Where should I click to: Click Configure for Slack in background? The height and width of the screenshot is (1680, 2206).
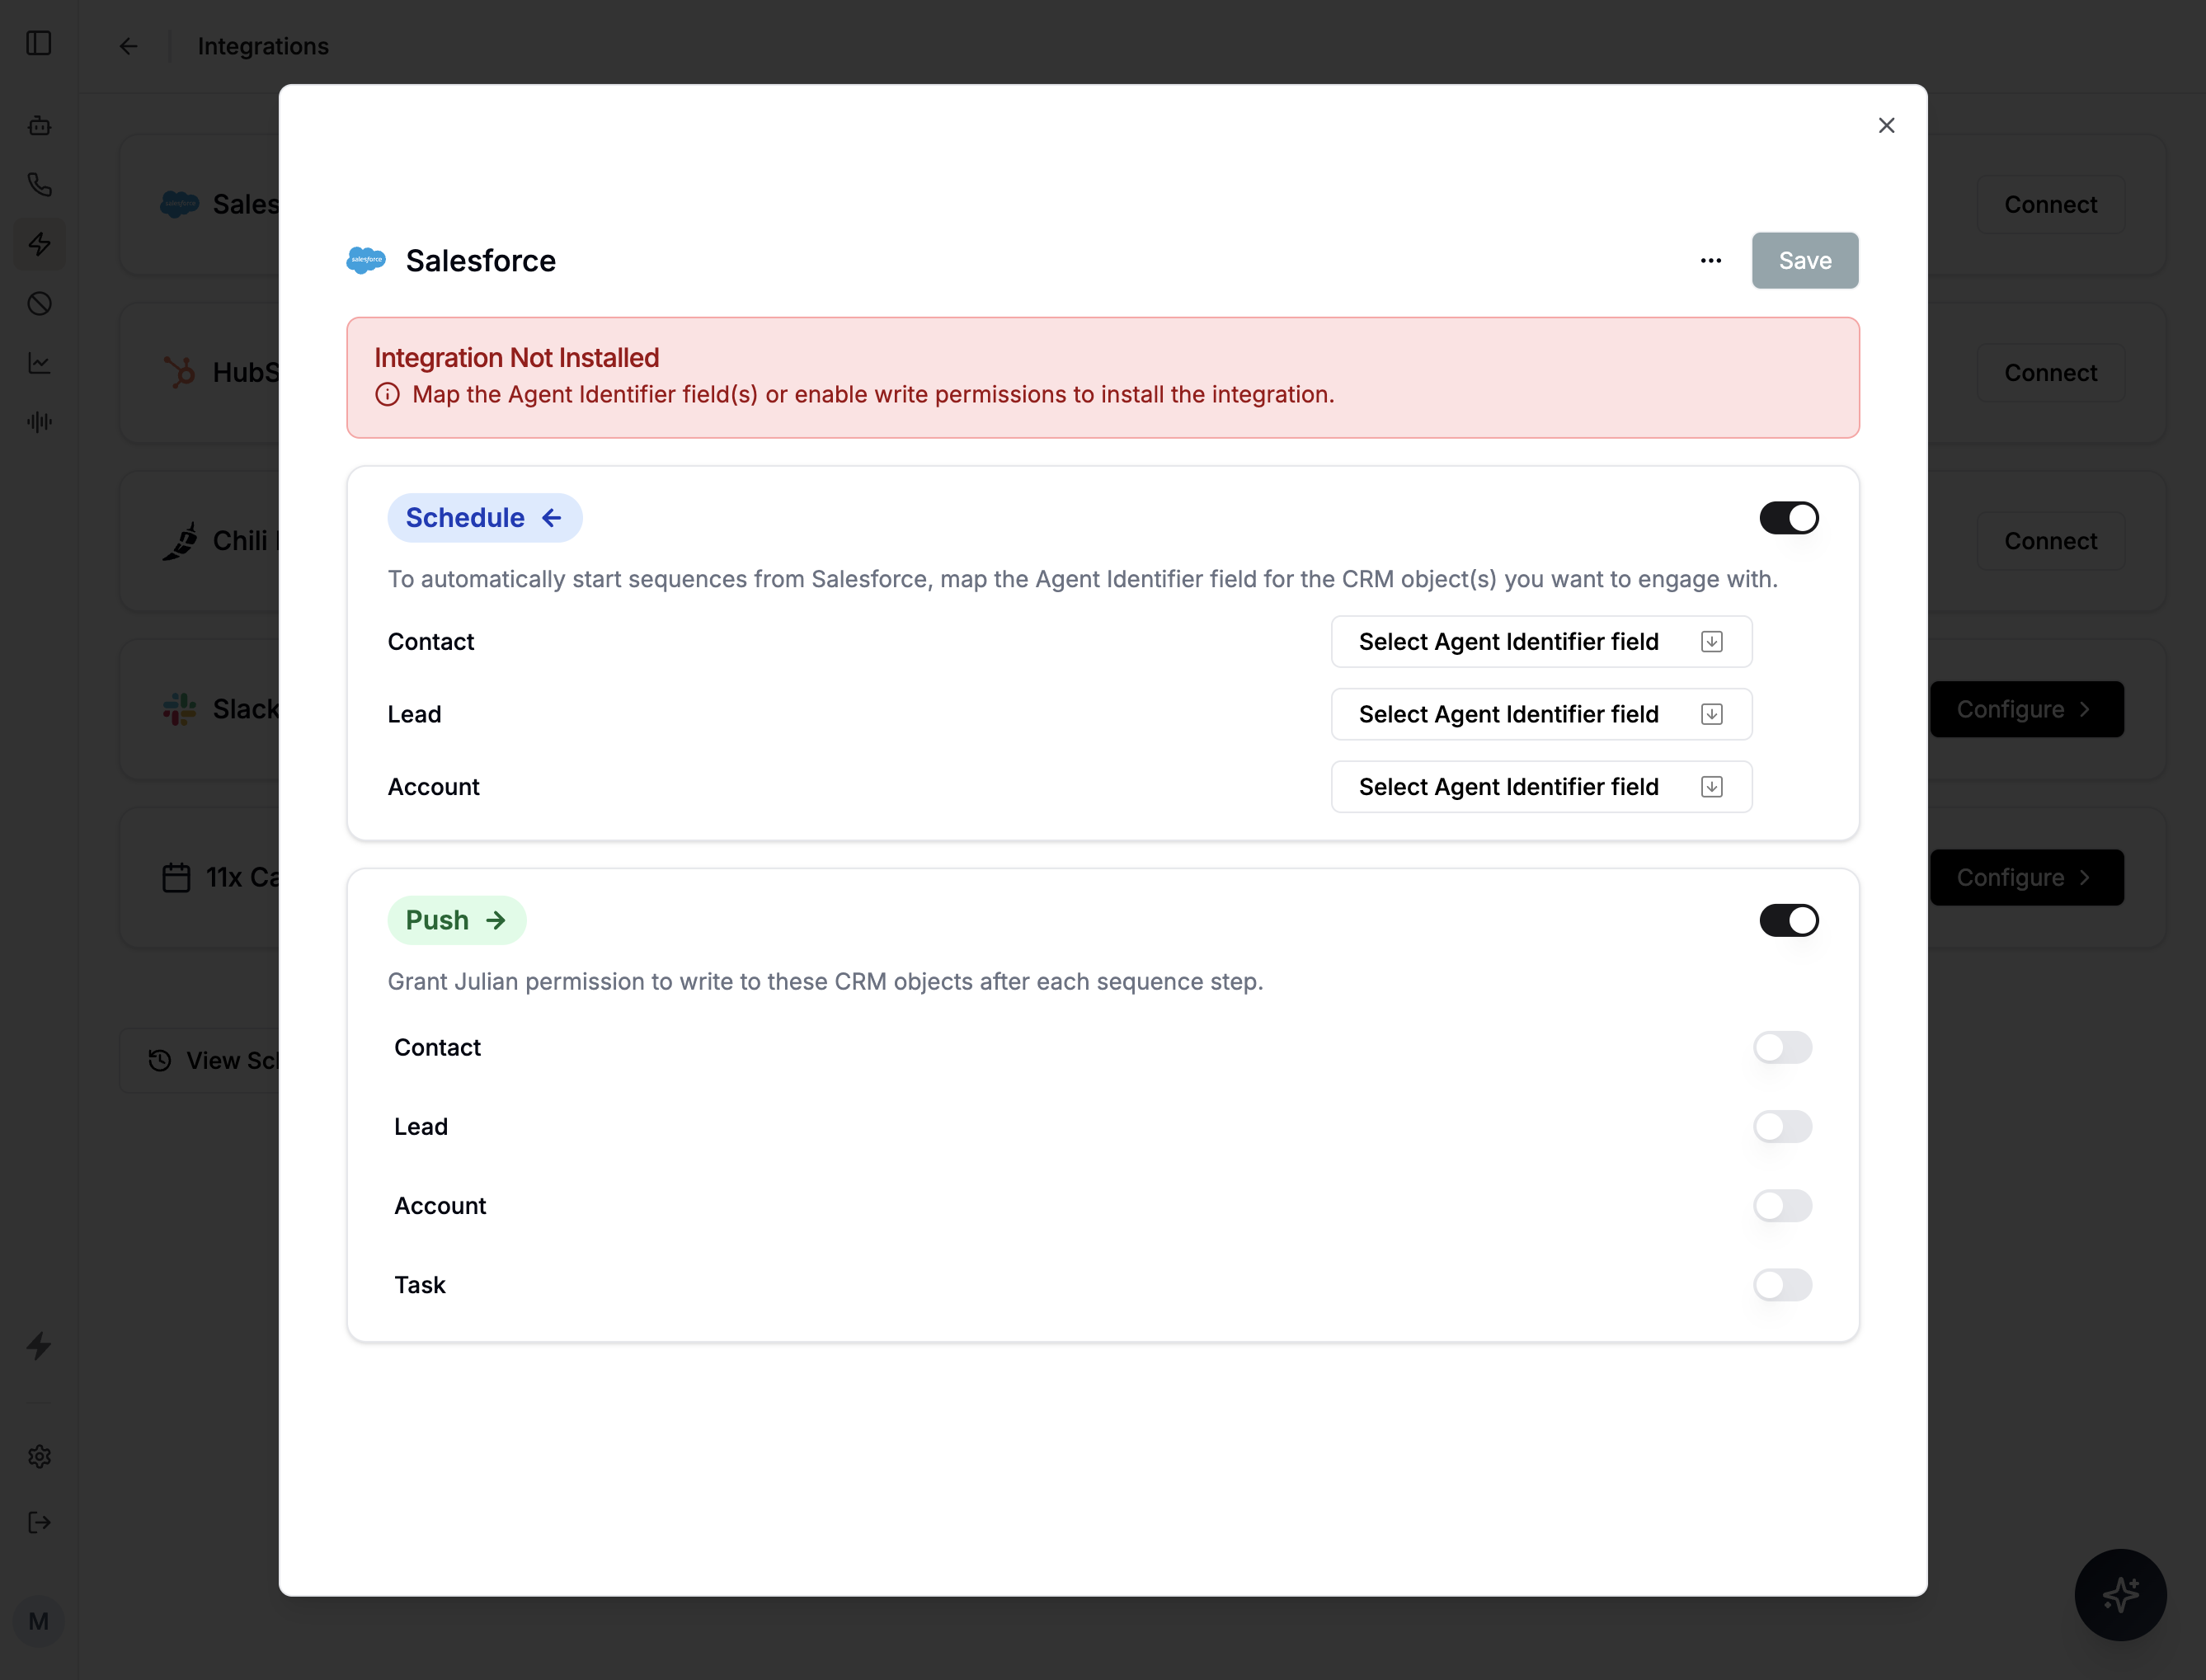(2026, 709)
